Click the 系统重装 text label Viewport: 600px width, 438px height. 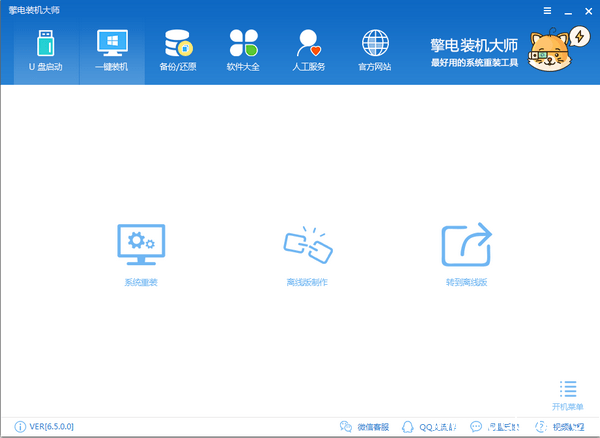[141, 283]
